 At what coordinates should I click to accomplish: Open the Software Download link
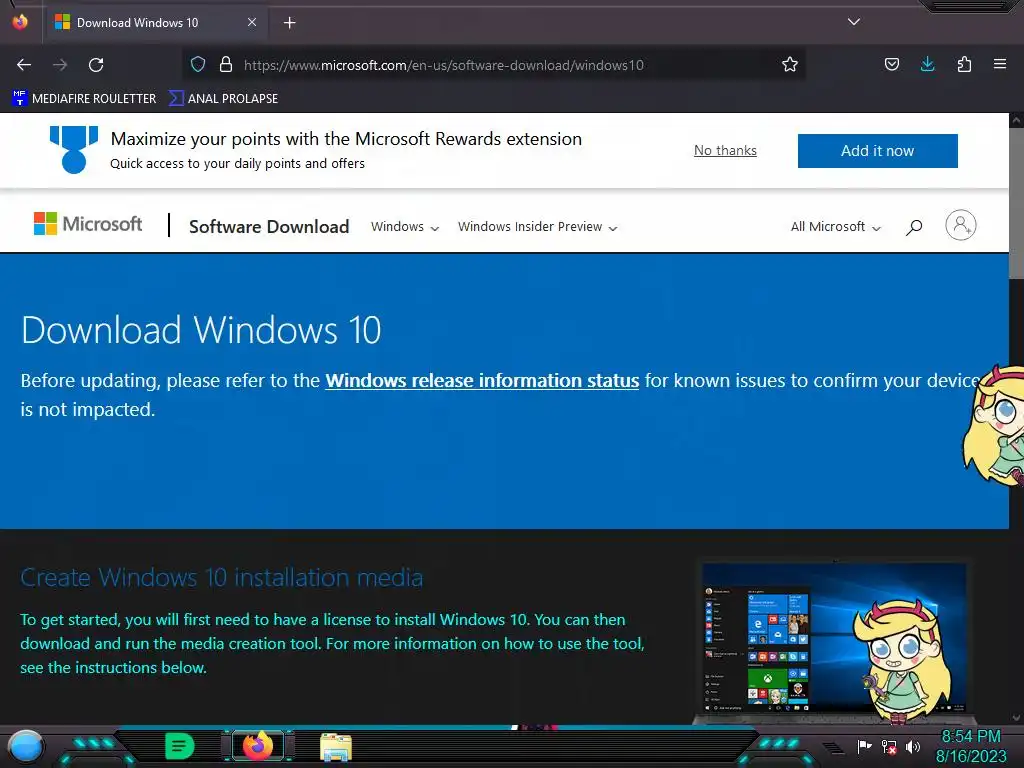click(x=269, y=227)
